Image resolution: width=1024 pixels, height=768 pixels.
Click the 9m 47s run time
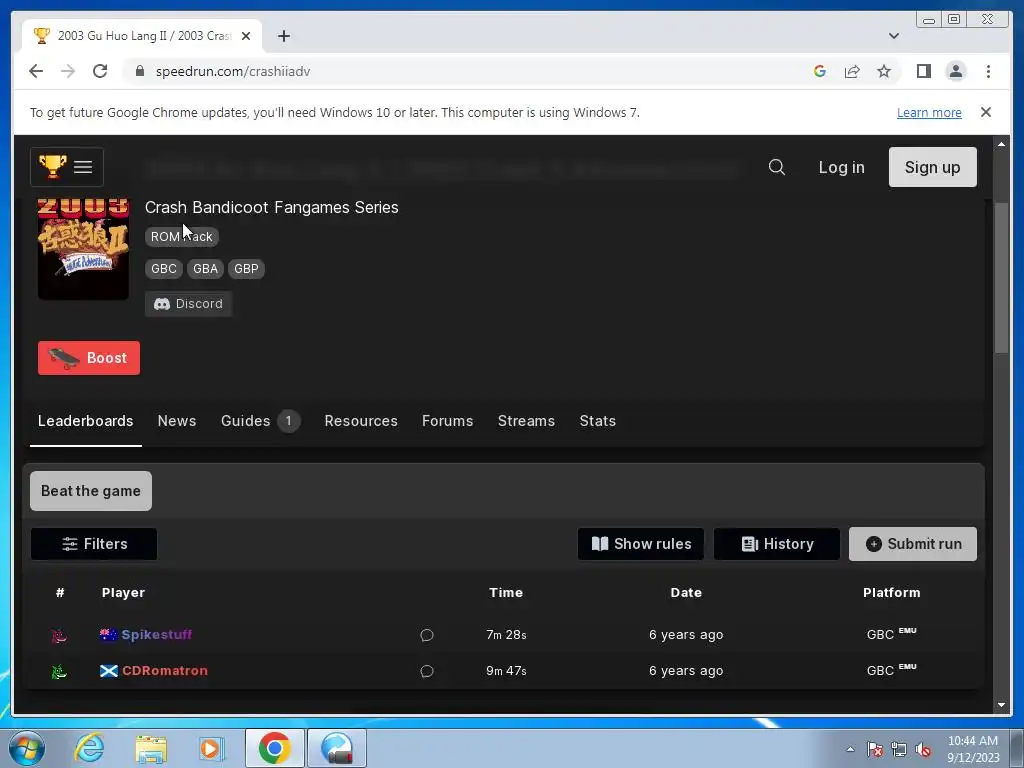pyautogui.click(x=506, y=671)
